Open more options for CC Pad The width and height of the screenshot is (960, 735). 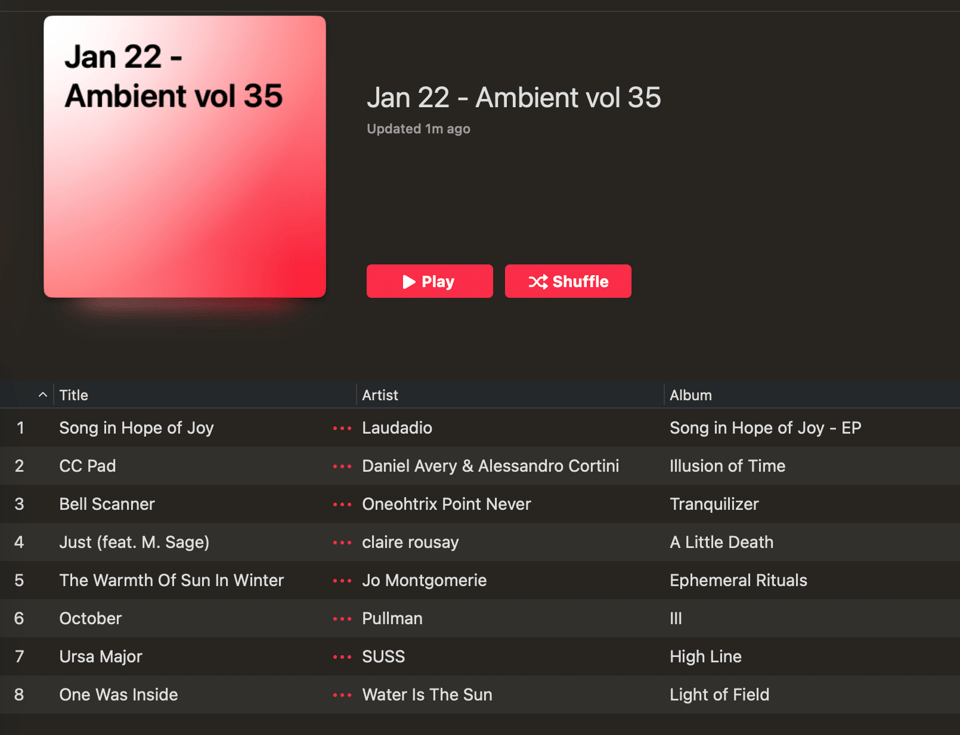(x=342, y=466)
